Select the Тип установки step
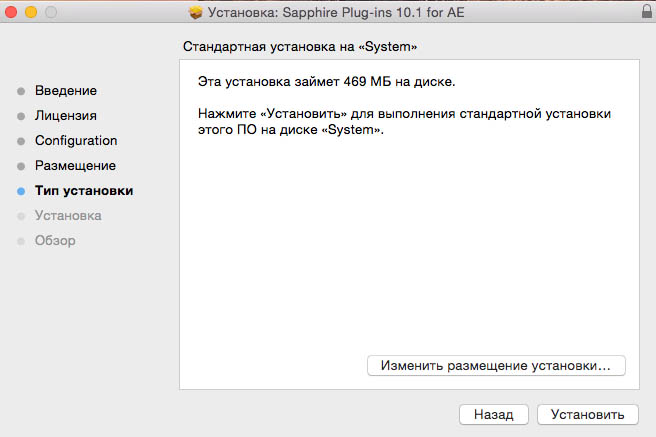This screenshot has width=656, height=437. click(x=84, y=191)
